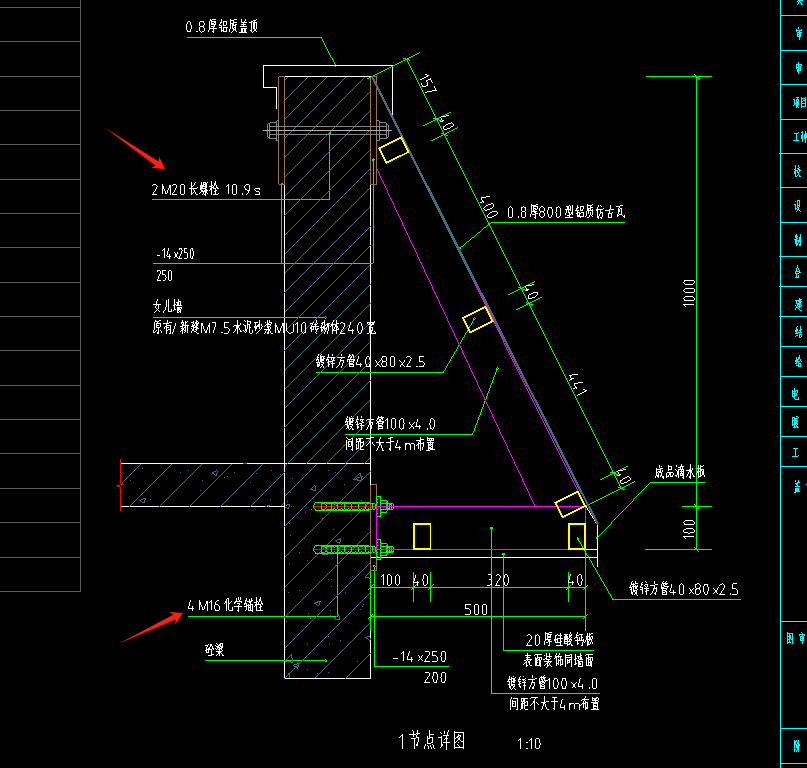The height and width of the screenshot is (768, 807).
Task: Select the '电' cell in title block
Action: pyautogui.click(x=796, y=394)
